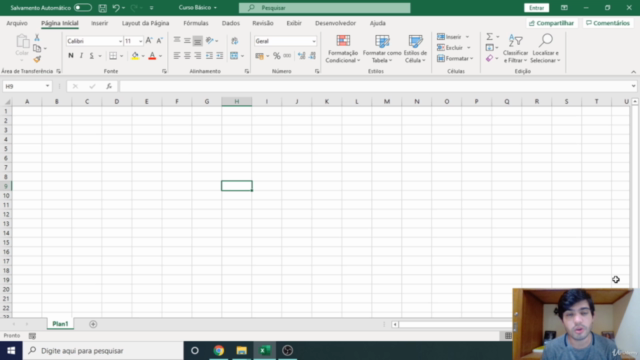
Task: Click the AutoSum sigma icon
Action: (489, 37)
